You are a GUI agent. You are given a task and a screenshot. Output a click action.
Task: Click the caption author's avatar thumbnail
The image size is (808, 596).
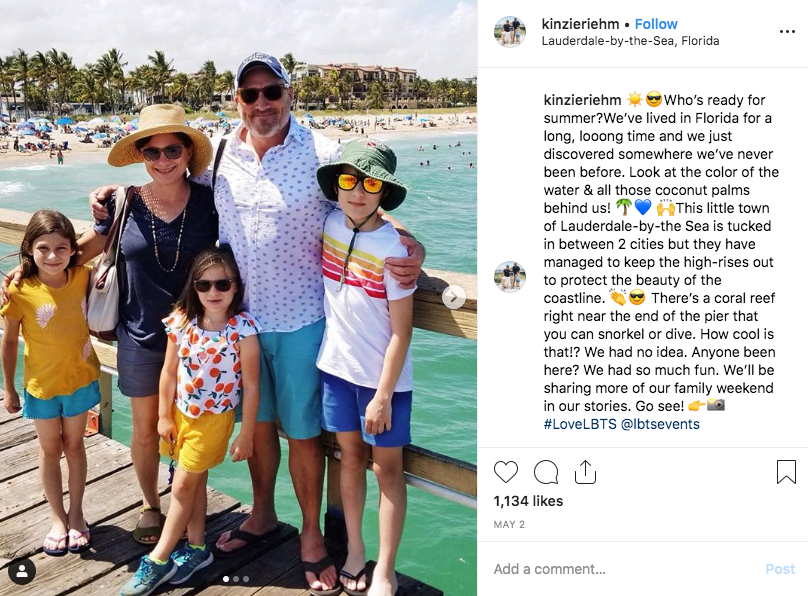coord(510,277)
